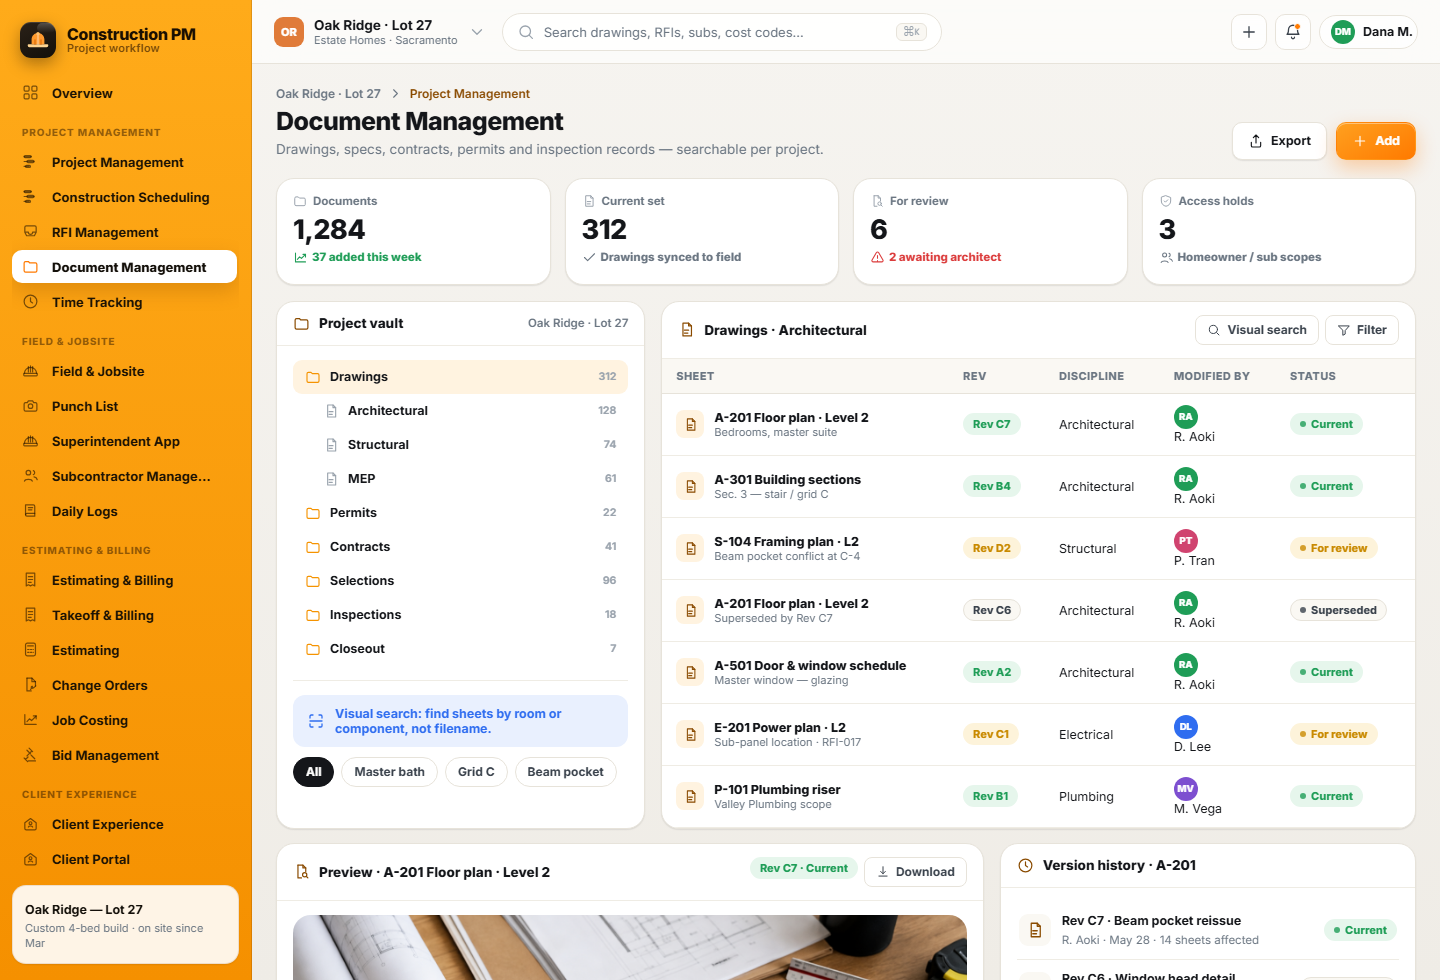The height and width of the screenshot is (980, 1440).
Task: Open RFI Management page
Action: [x=124, y=232]
